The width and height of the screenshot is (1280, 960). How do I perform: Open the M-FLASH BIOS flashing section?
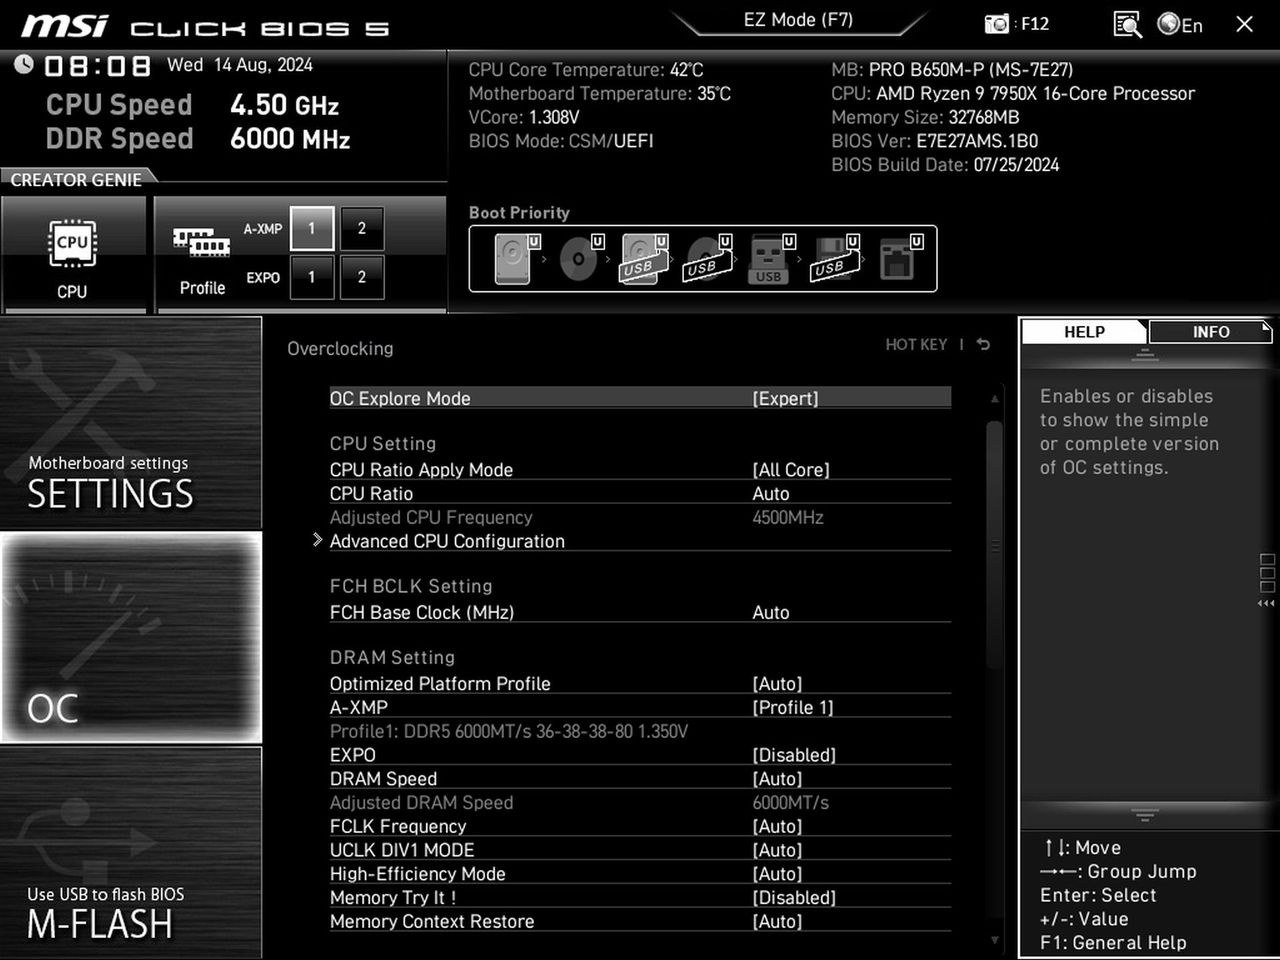(x=131, y=852)
